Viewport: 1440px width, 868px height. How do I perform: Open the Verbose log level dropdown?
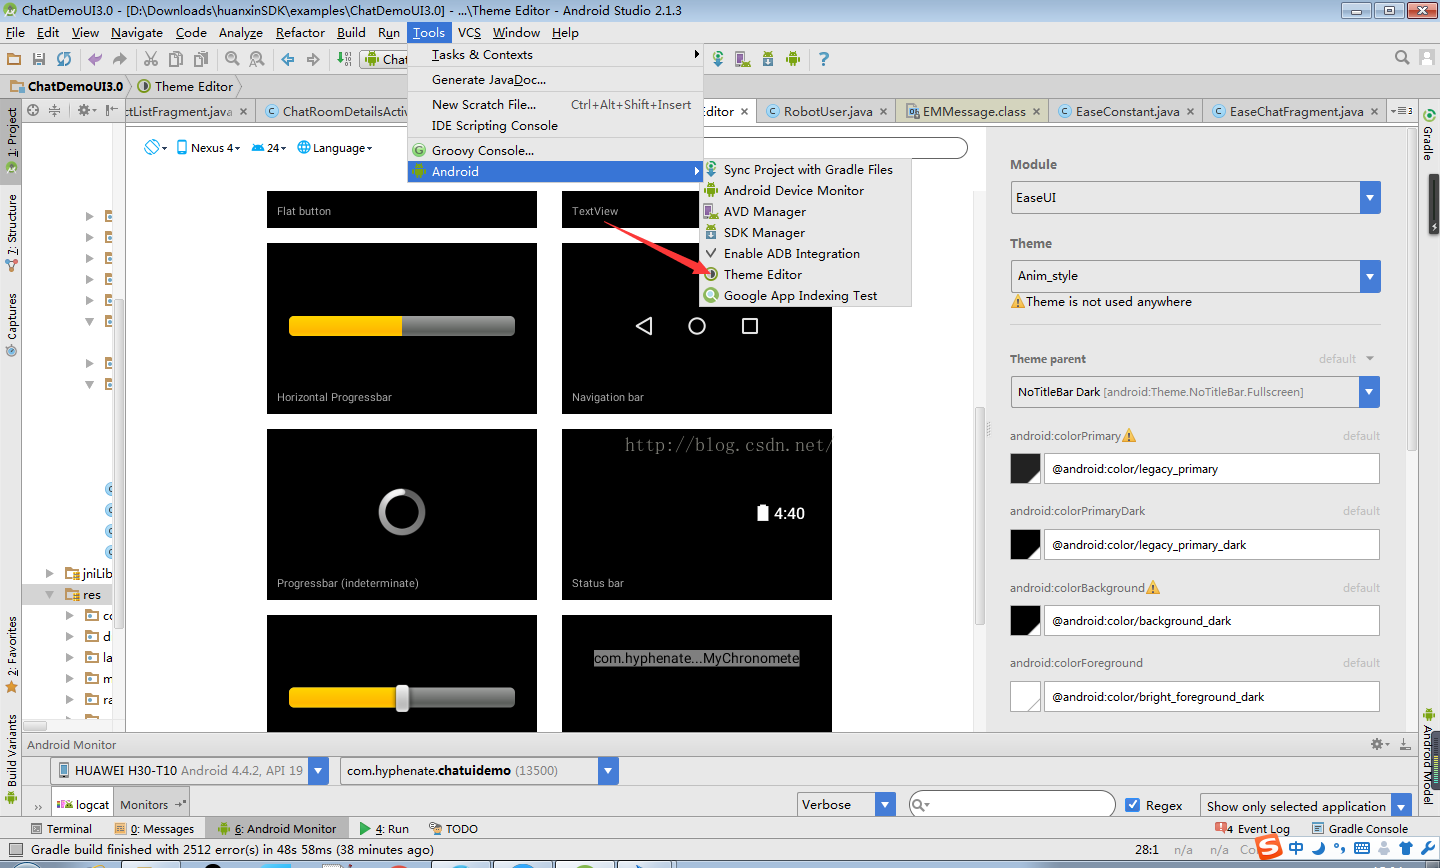846,805
